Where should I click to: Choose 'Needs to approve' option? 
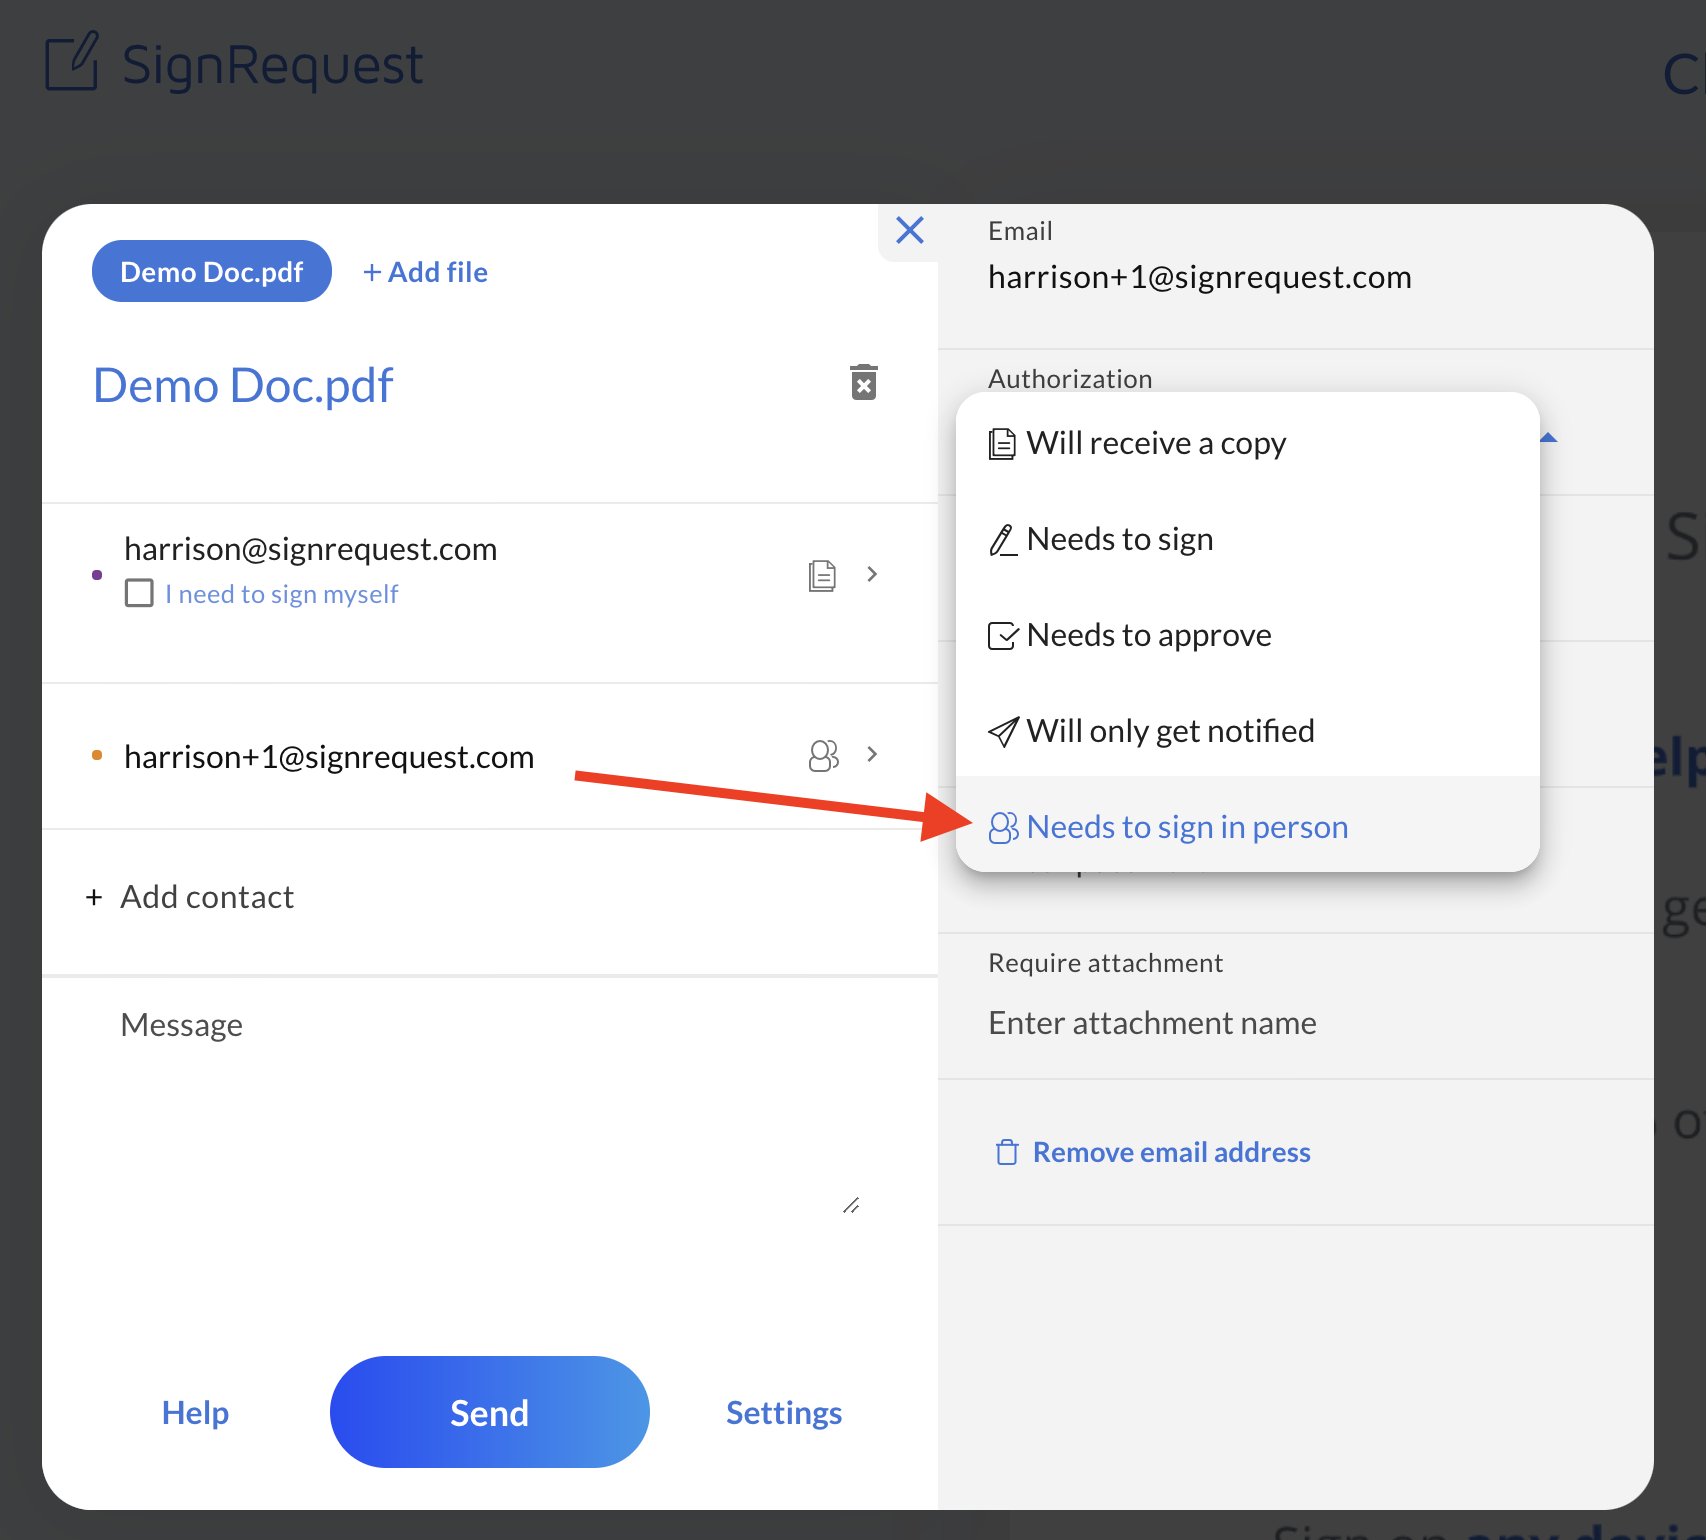pyautogui.click(x=1248, y=635)
